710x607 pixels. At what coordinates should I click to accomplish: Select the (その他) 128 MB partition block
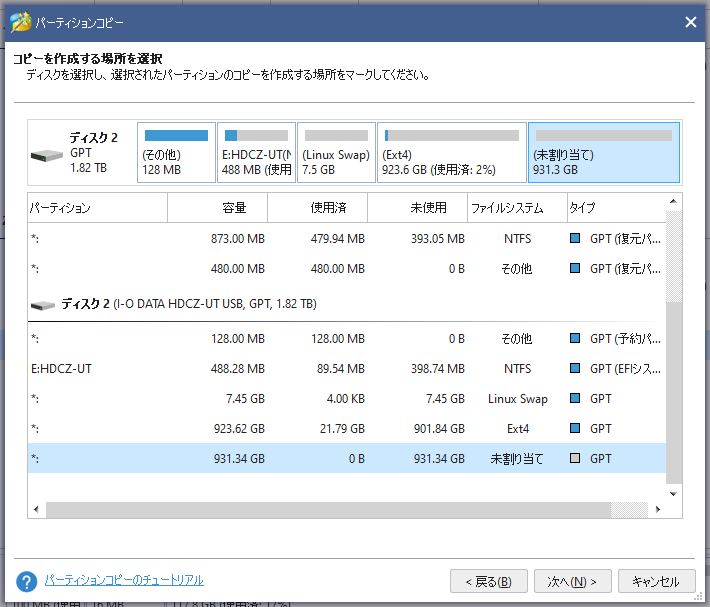point(176,153)
